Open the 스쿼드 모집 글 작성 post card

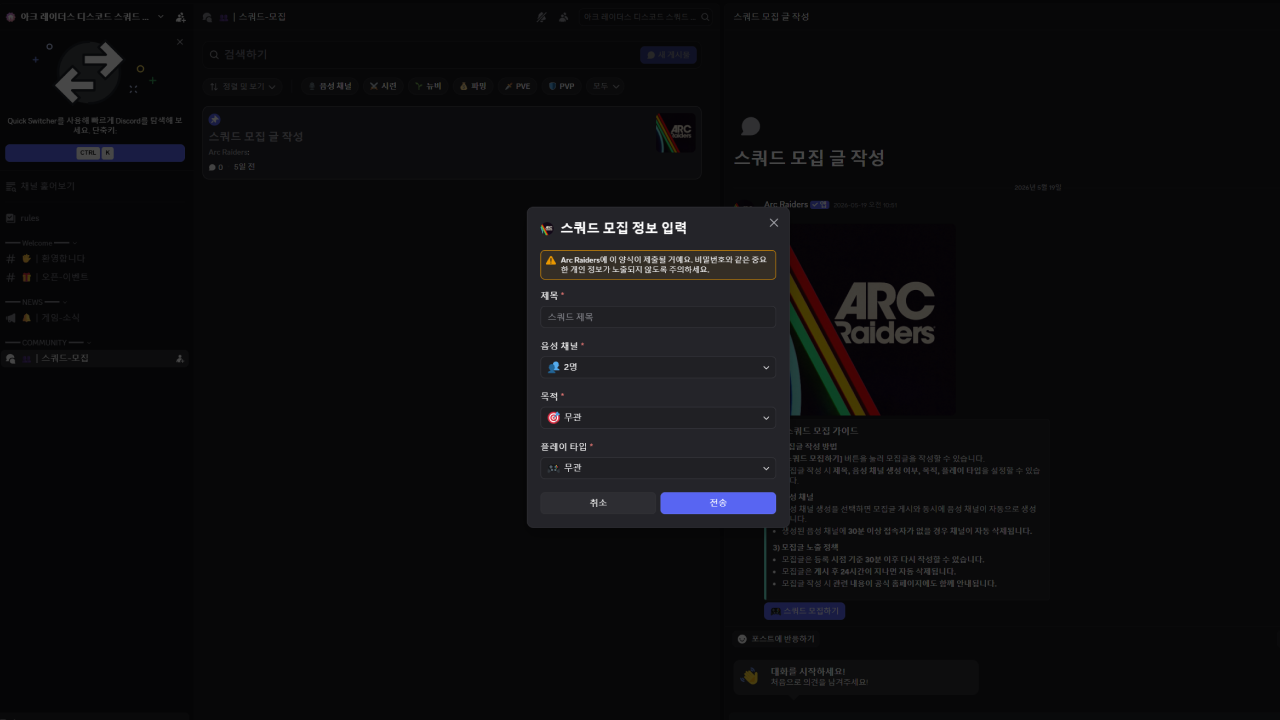[451, 143]
